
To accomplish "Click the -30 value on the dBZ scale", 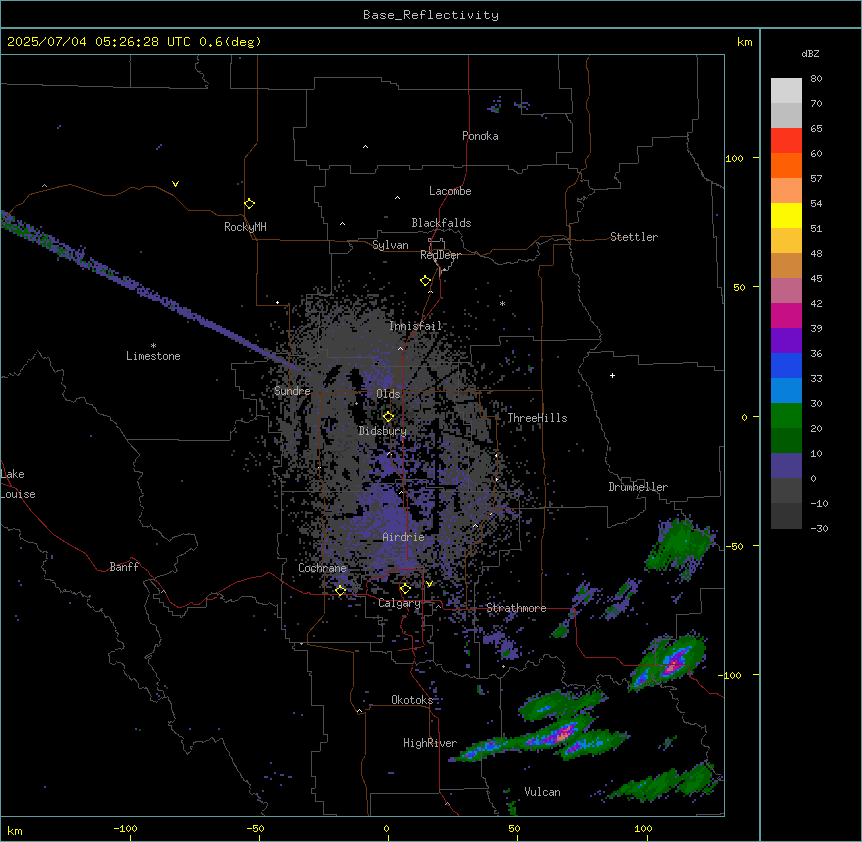I will pos(819,529).
